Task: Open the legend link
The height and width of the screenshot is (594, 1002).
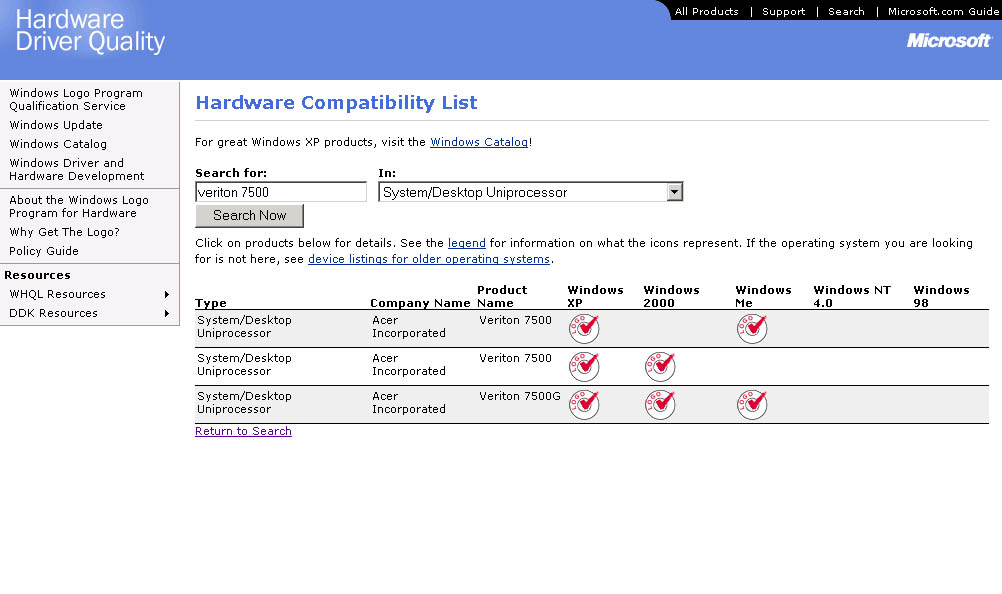Action: [466, 243]
